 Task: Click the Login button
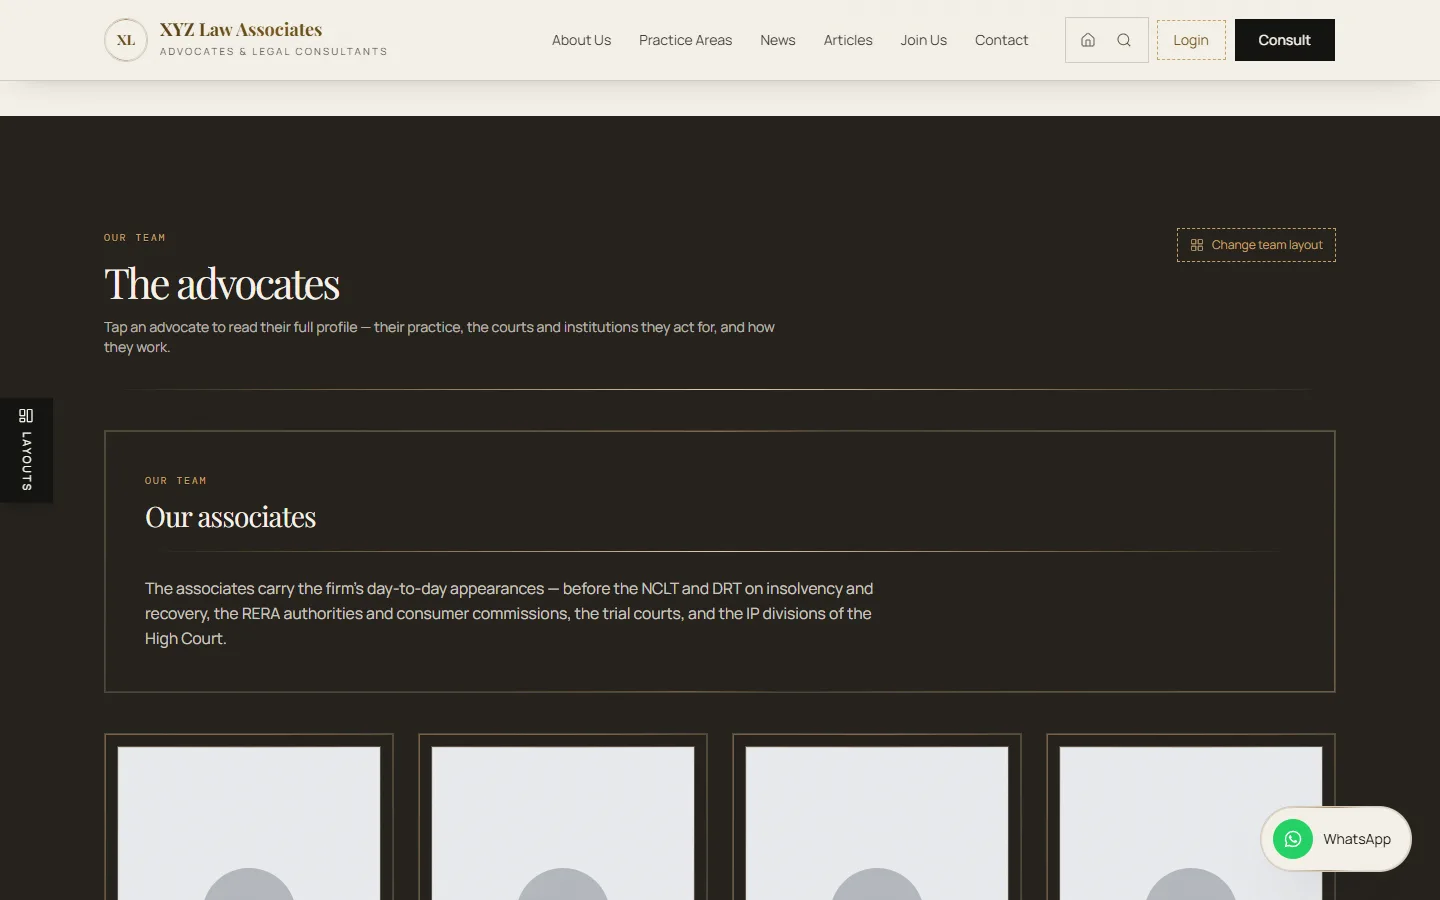(x=1191, y=40)
